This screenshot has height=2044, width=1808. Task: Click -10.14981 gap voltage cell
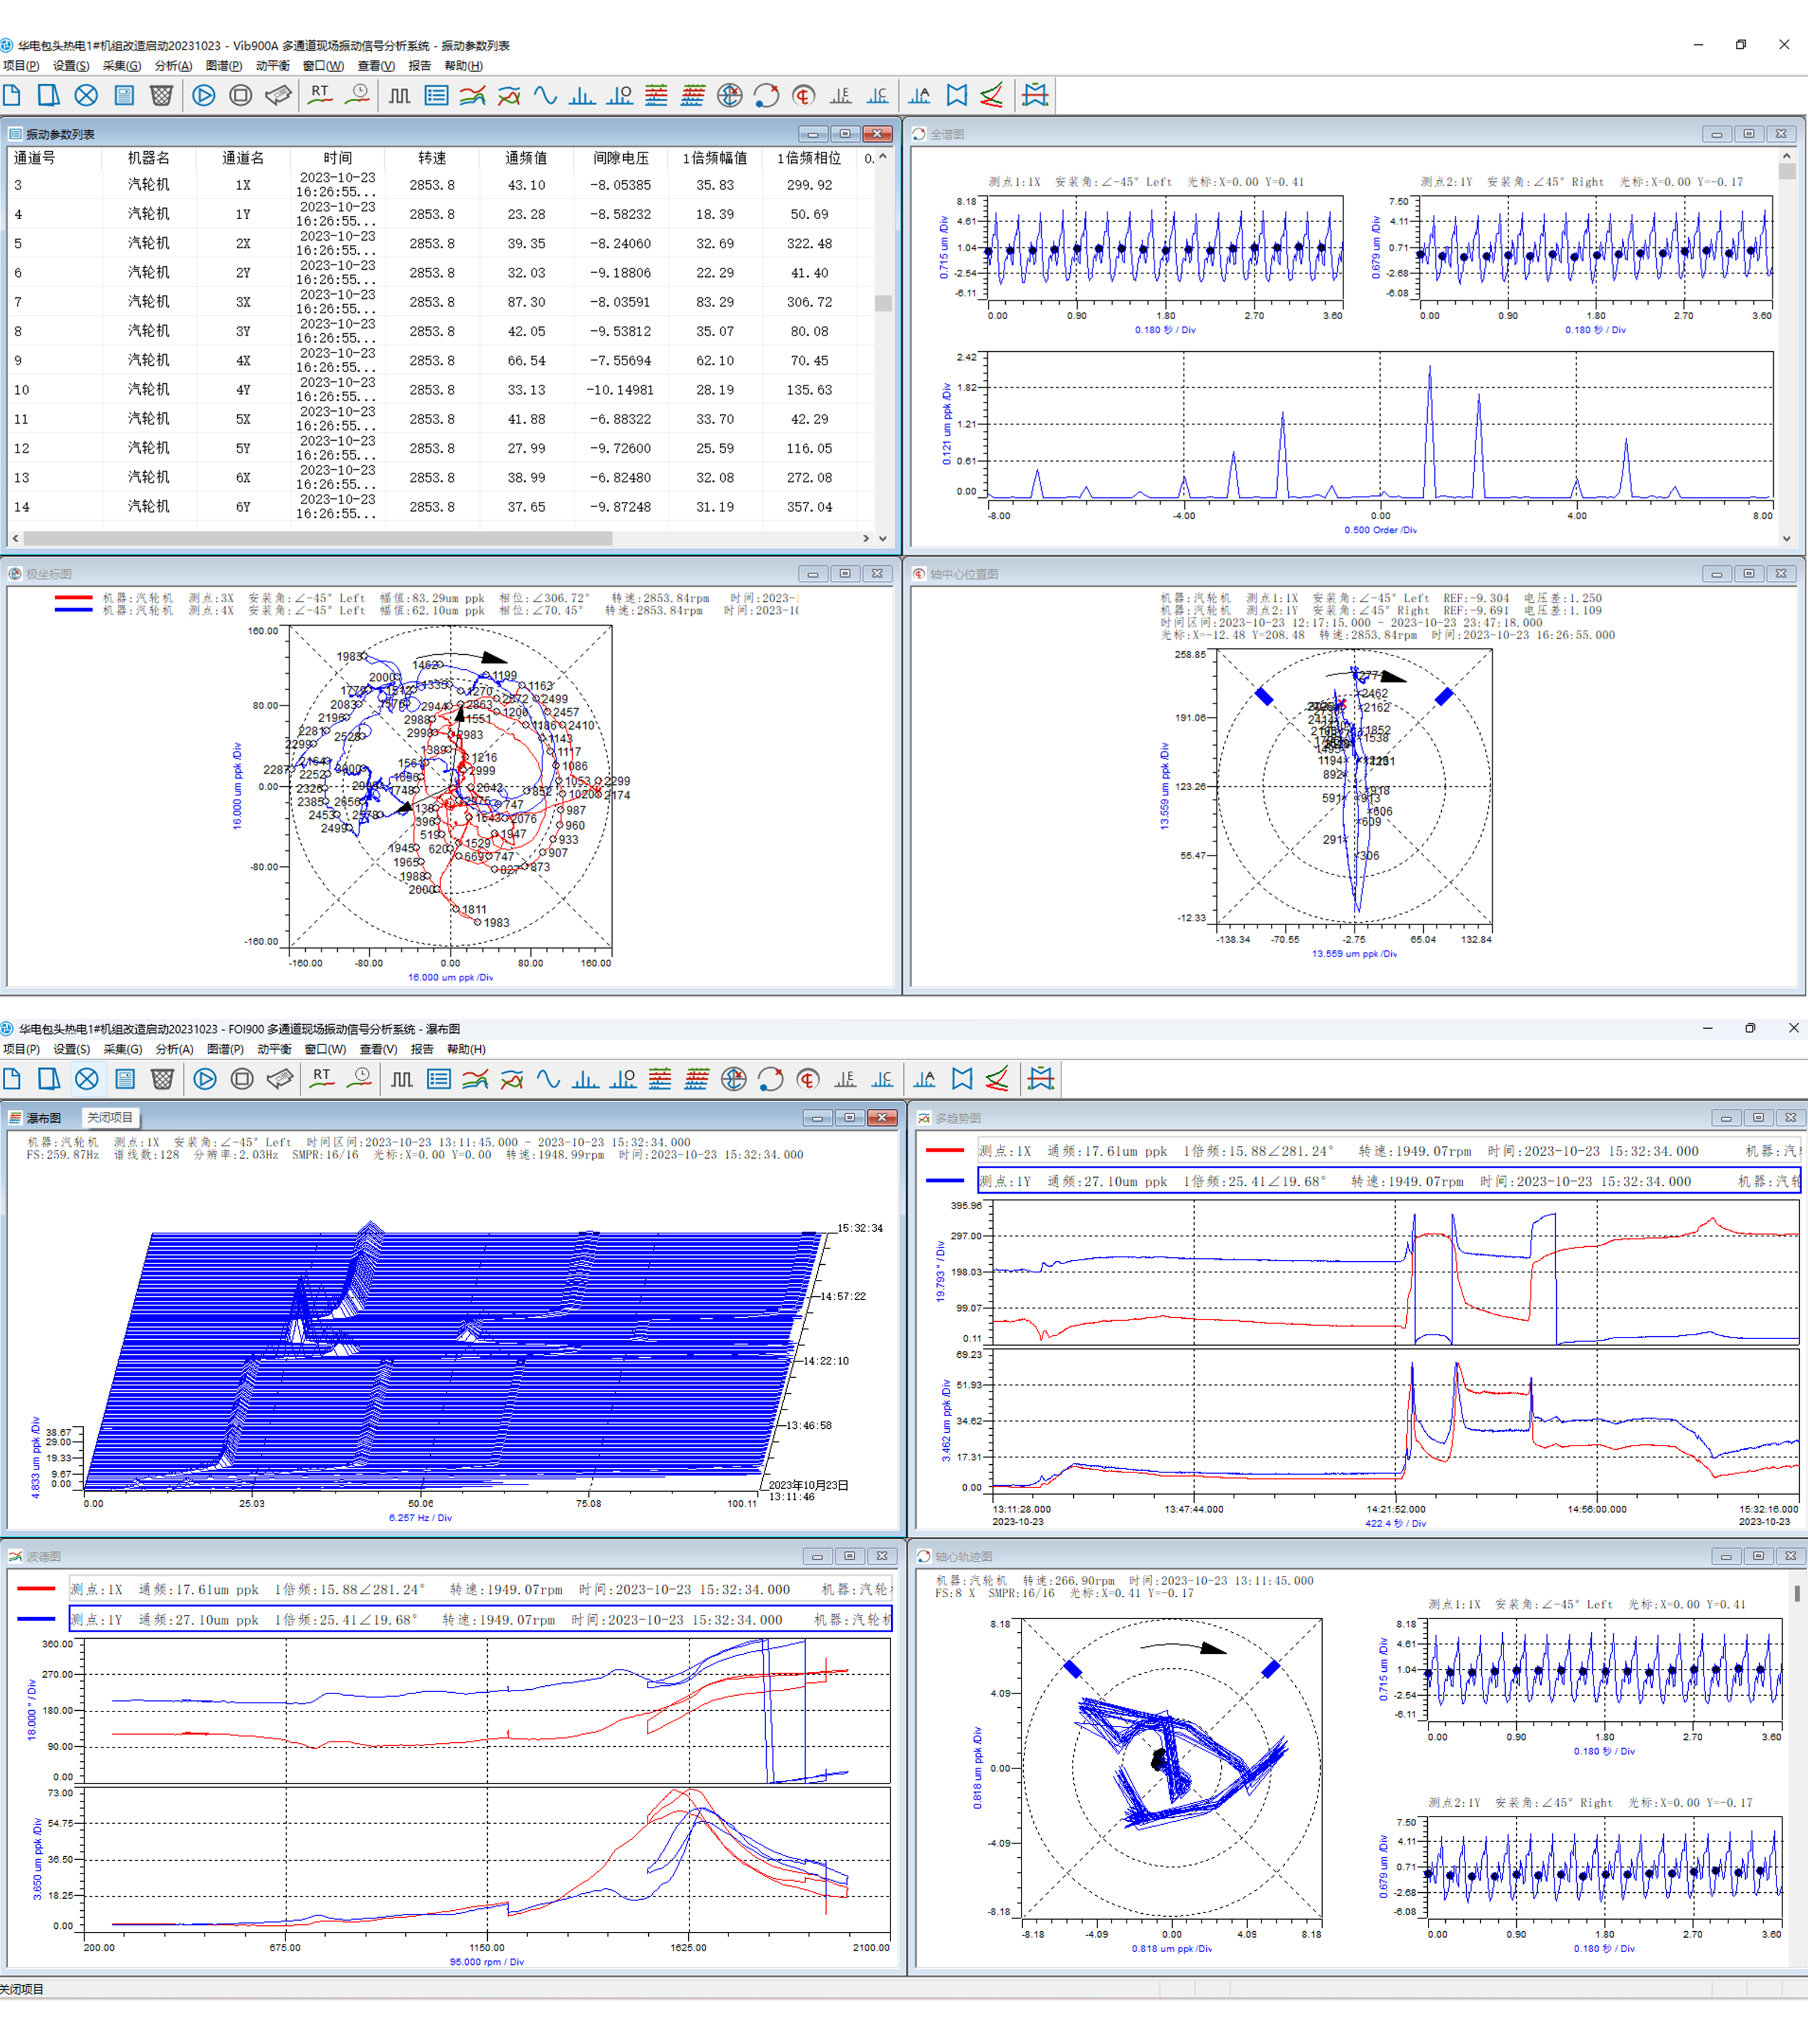coord(620,390)
